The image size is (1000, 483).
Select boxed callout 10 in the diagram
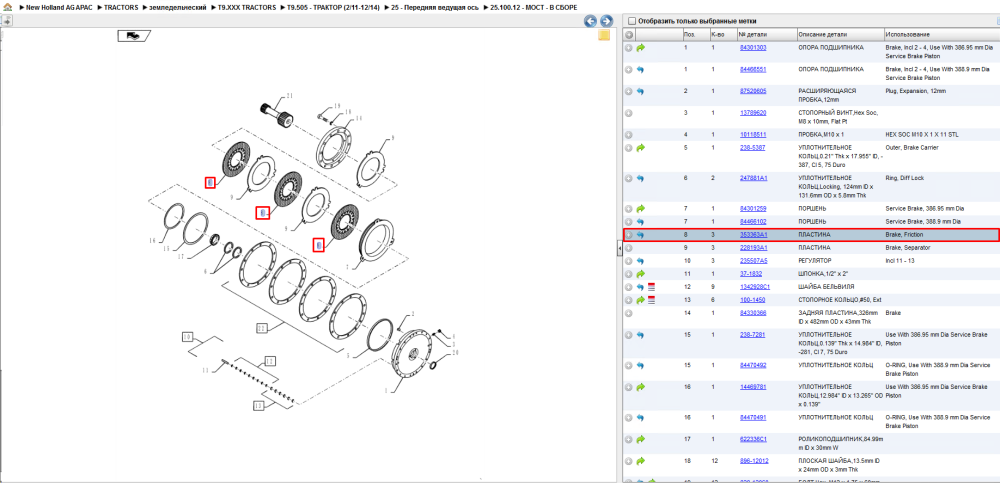tap(186, 336)
